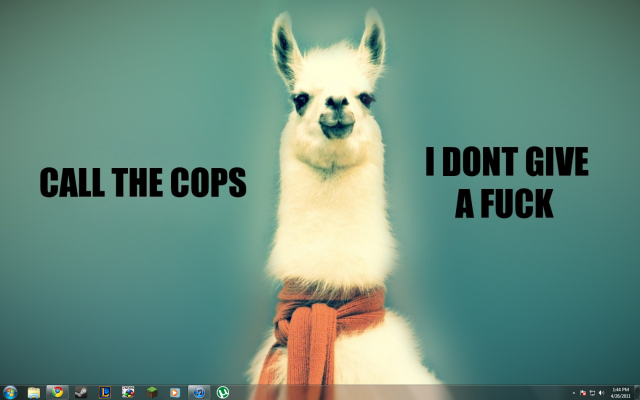Click empty taskbar area right of uTorrent
Viewport: 640px width, 400px height.
[400, 392]
